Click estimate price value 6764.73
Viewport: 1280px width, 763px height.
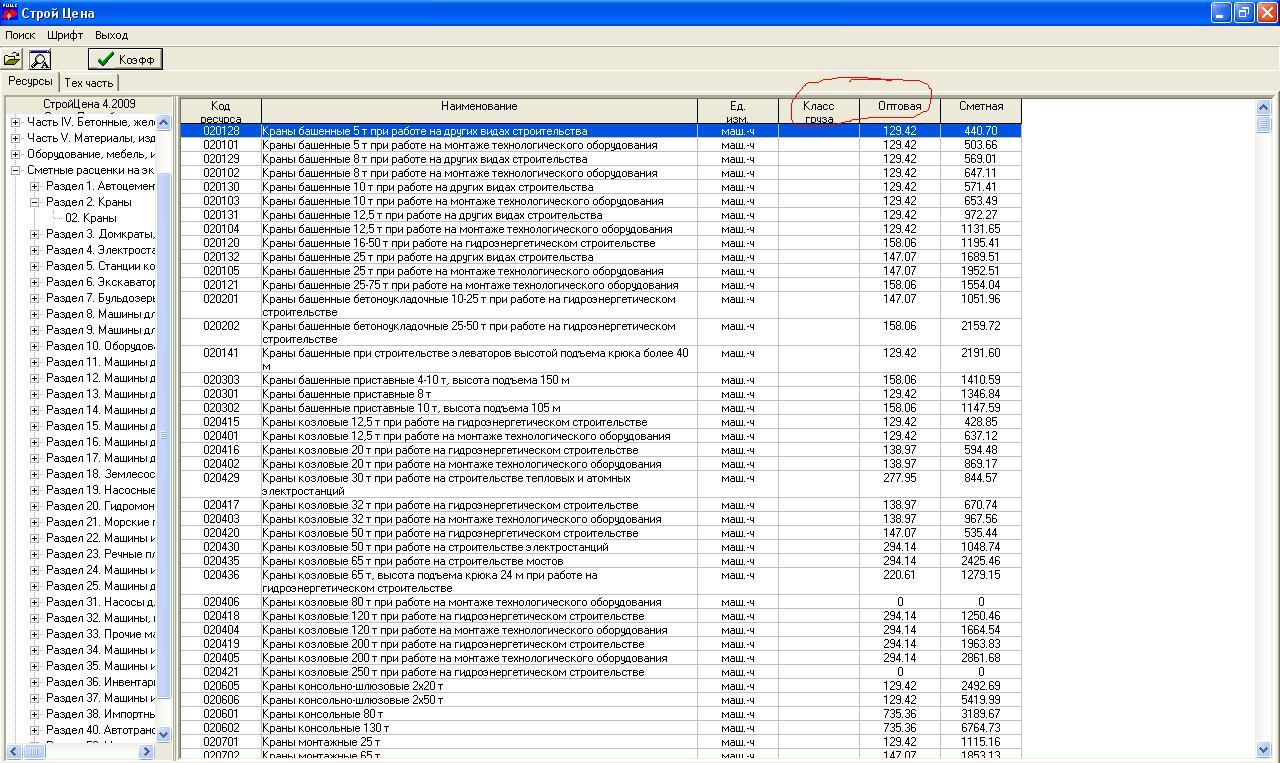point(981,728)
